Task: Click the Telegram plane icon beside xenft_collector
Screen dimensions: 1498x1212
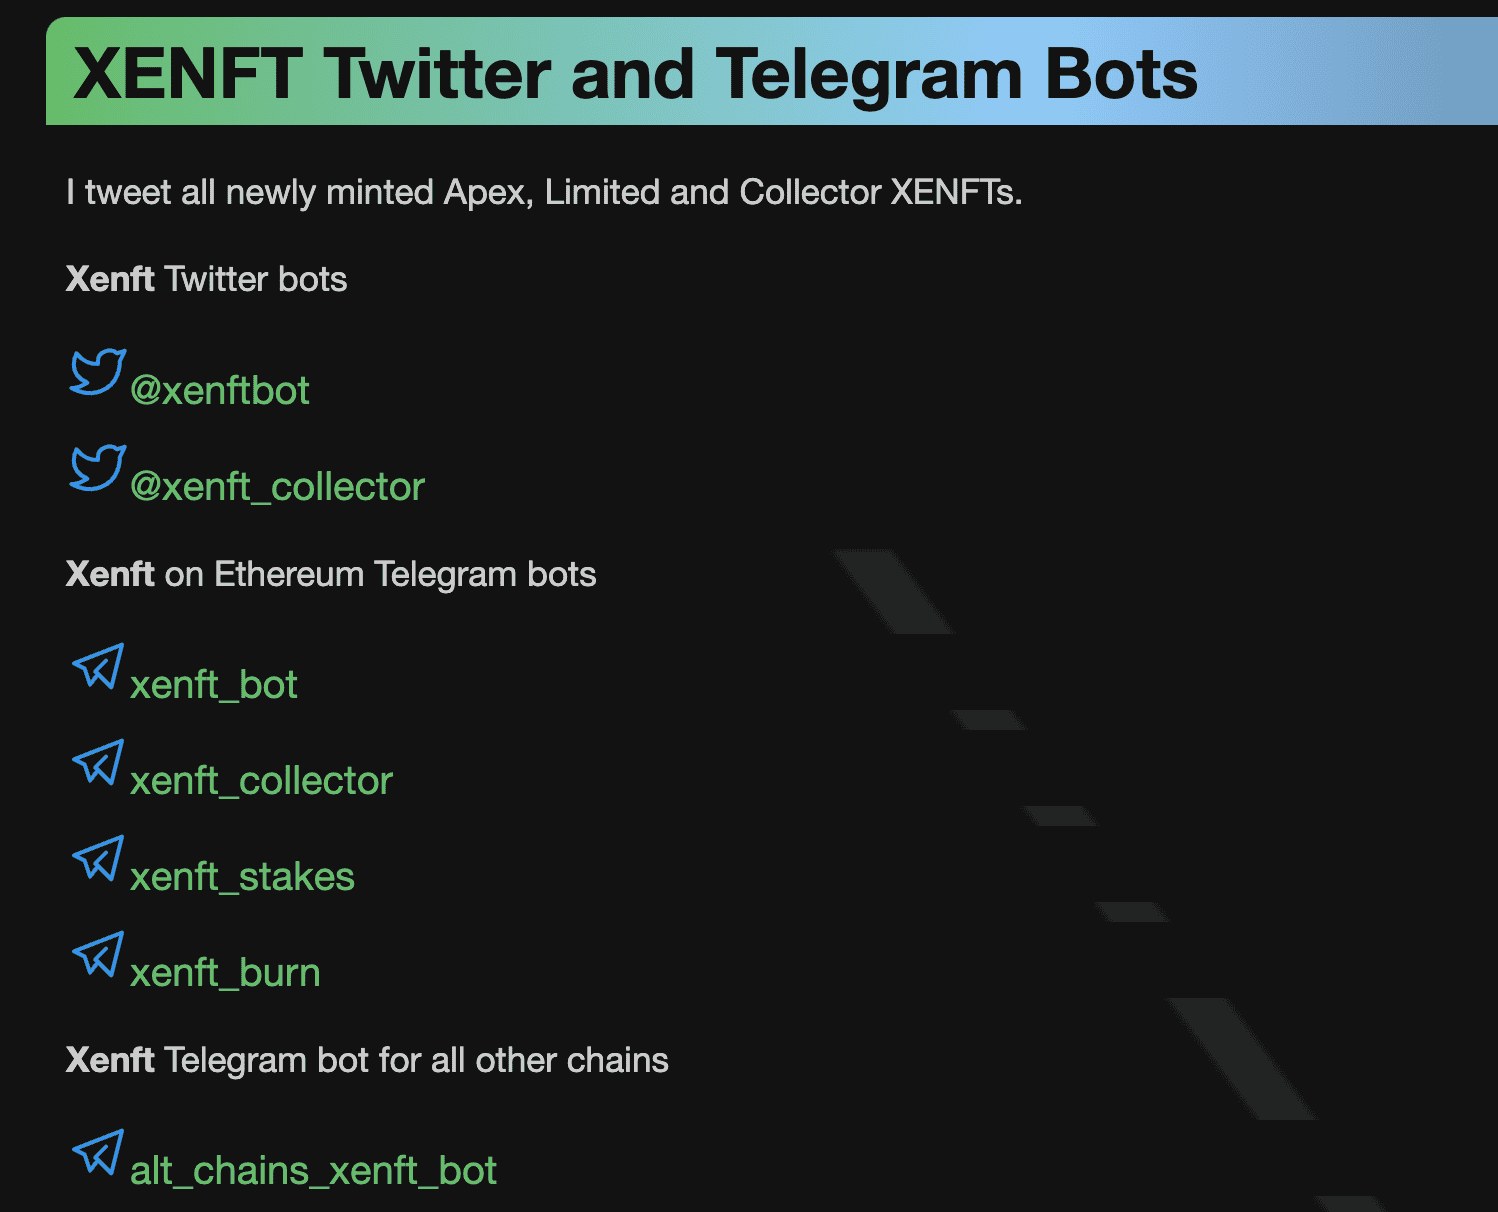Action: pos(98,762)
